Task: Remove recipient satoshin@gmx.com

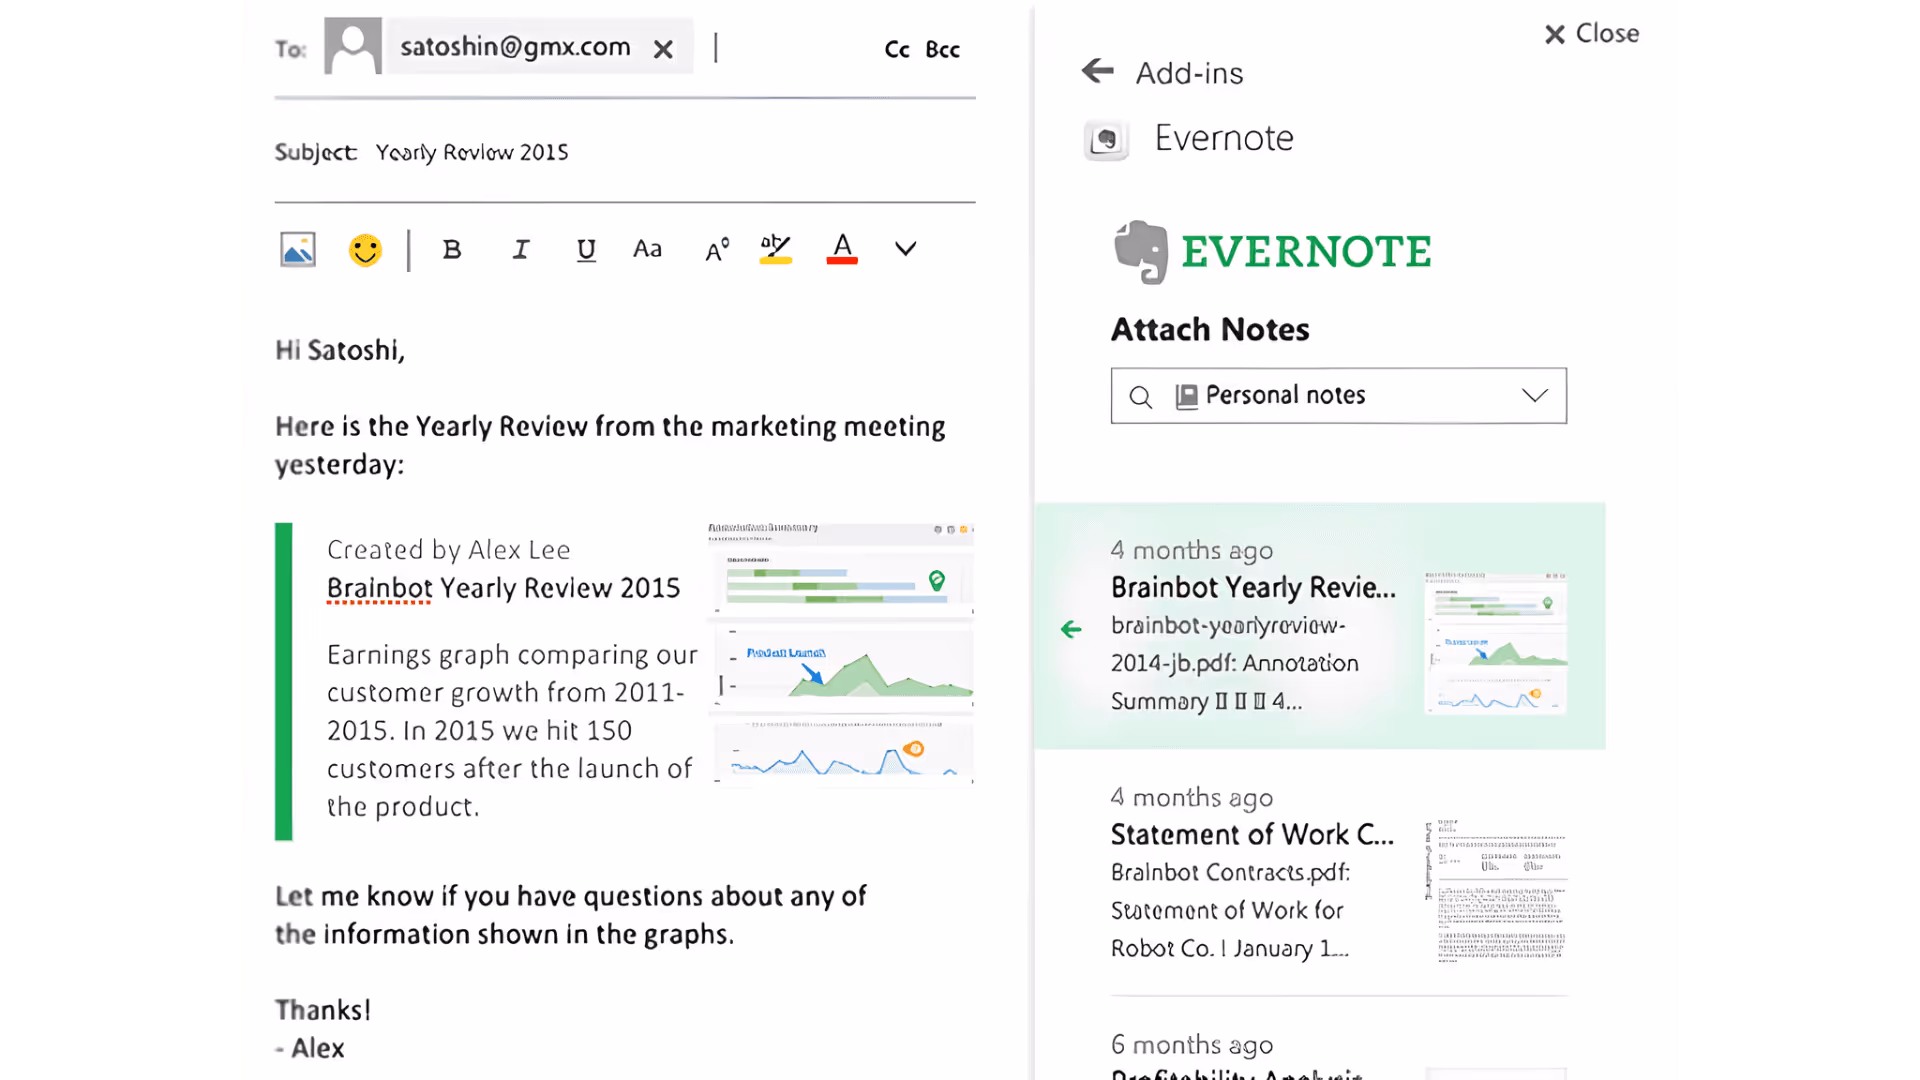Action: coord(663,49)
